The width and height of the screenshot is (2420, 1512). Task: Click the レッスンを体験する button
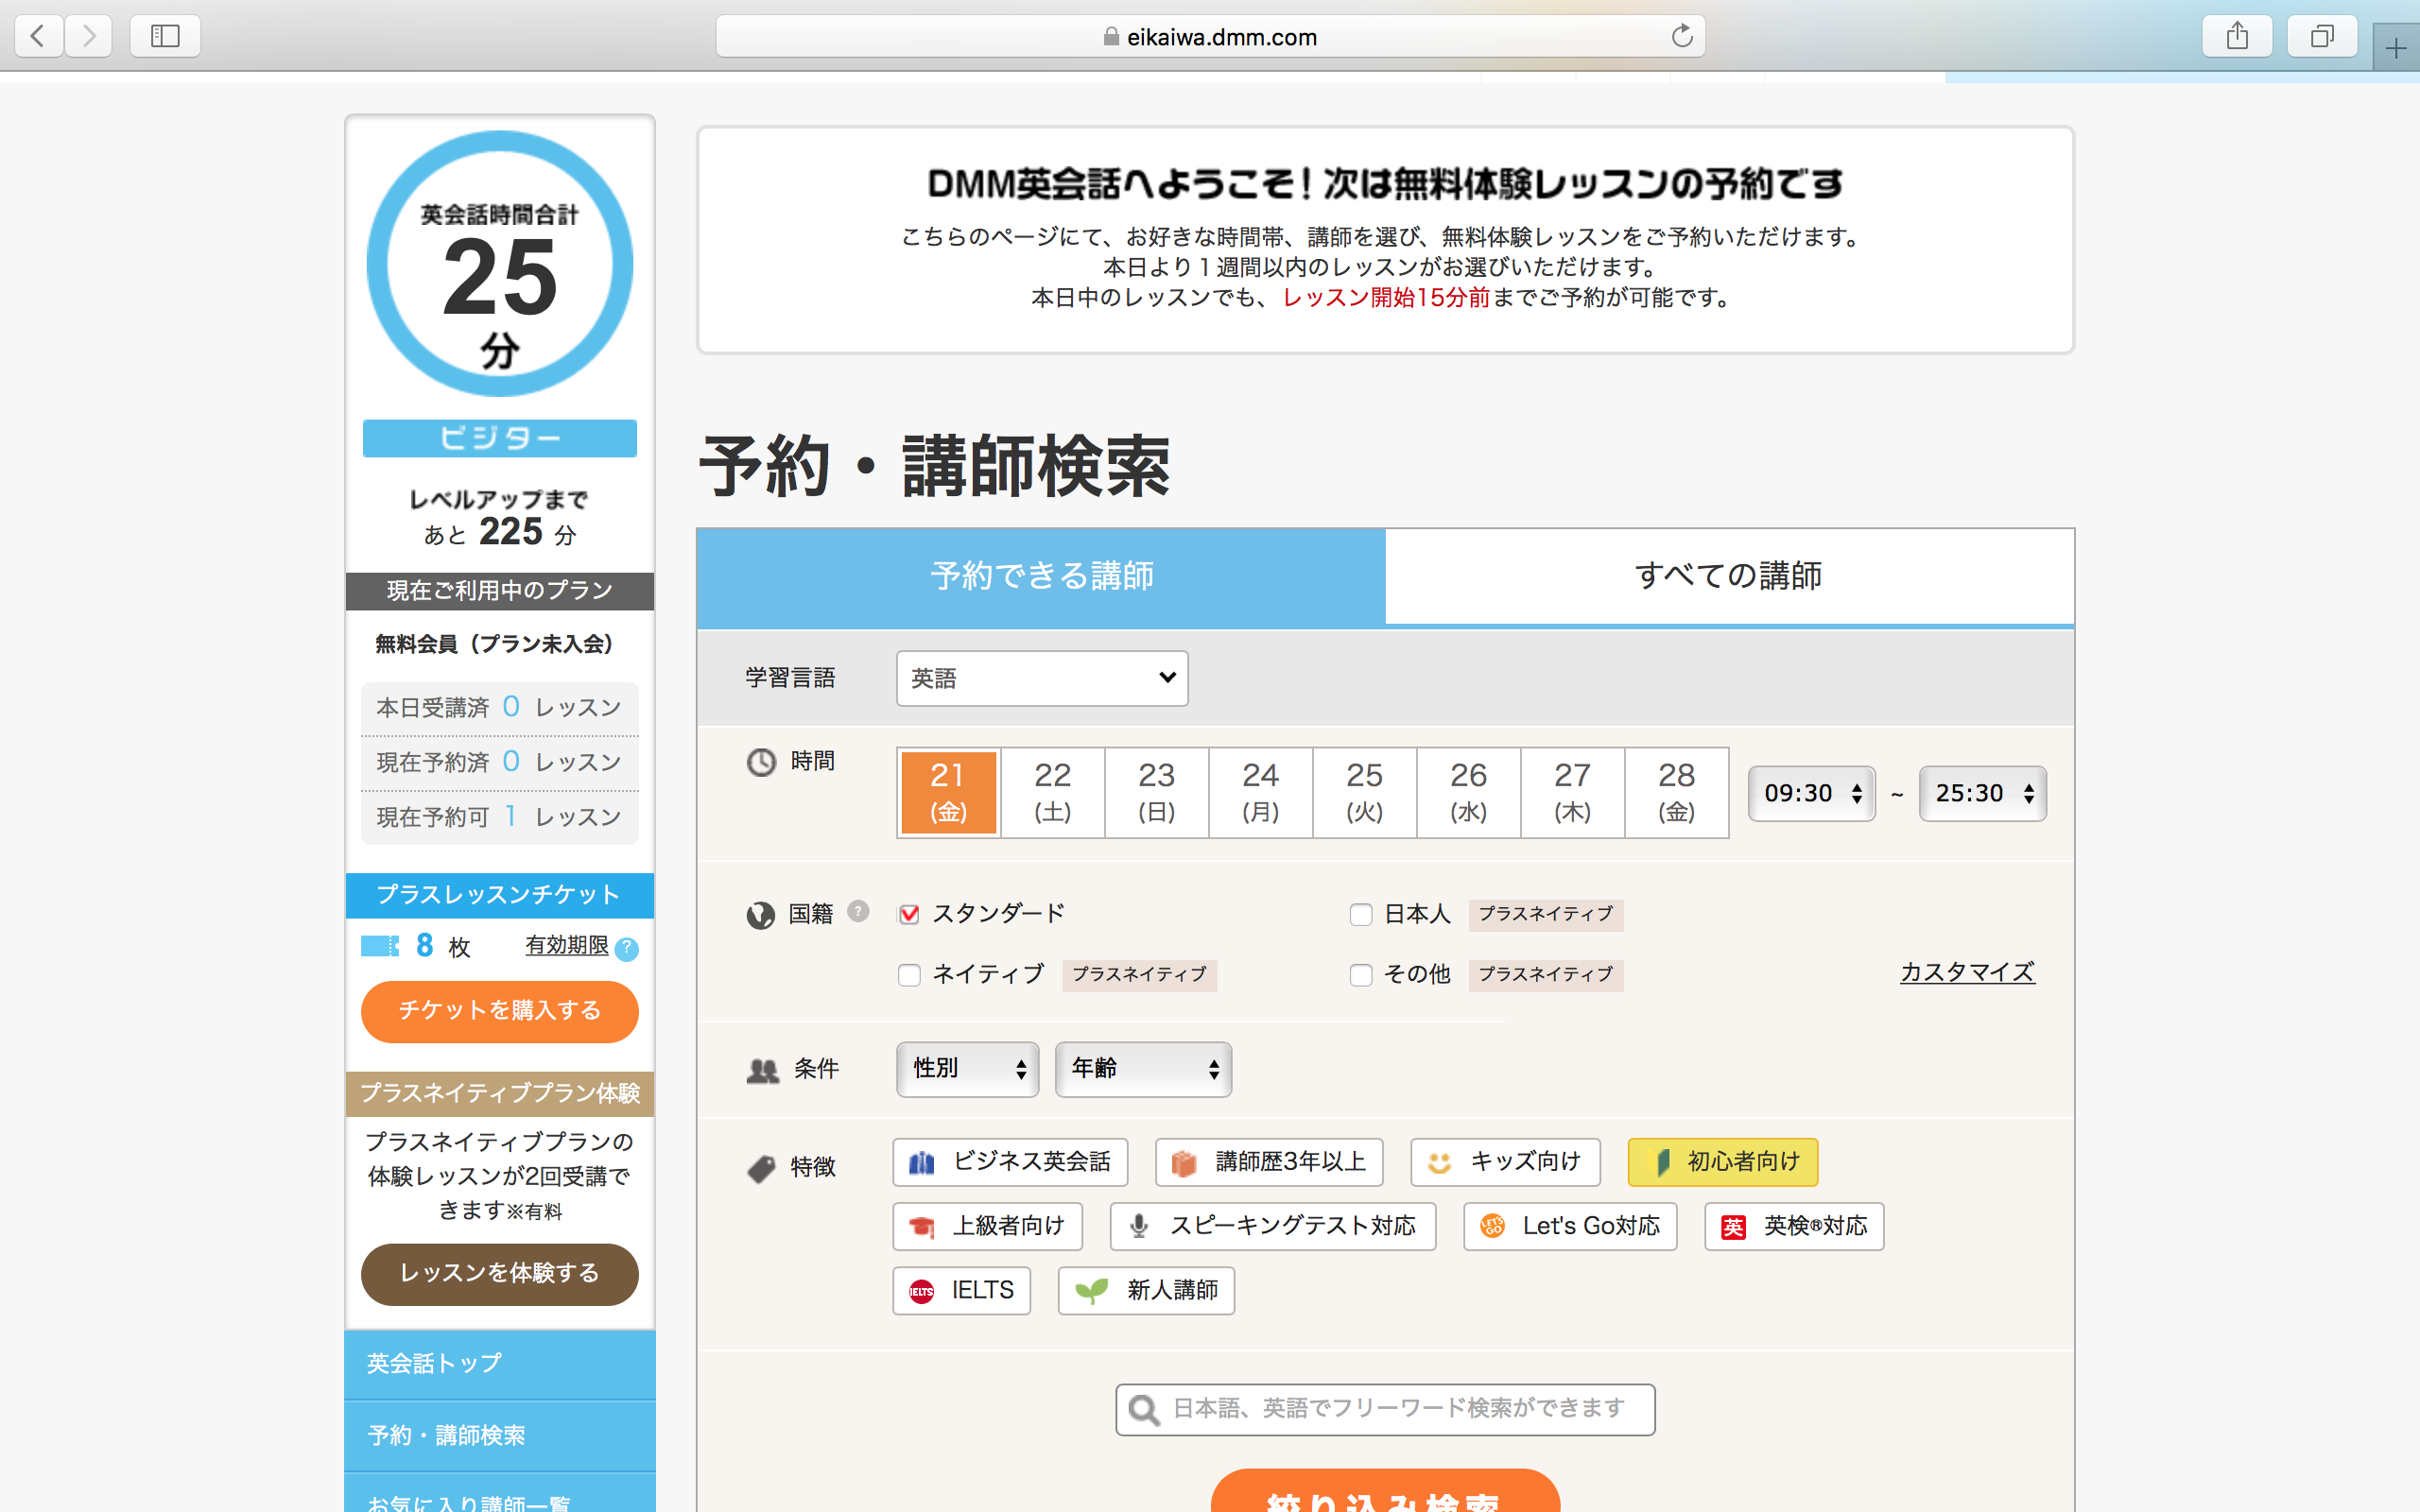pyautogui.click(x=500, y=1274)
